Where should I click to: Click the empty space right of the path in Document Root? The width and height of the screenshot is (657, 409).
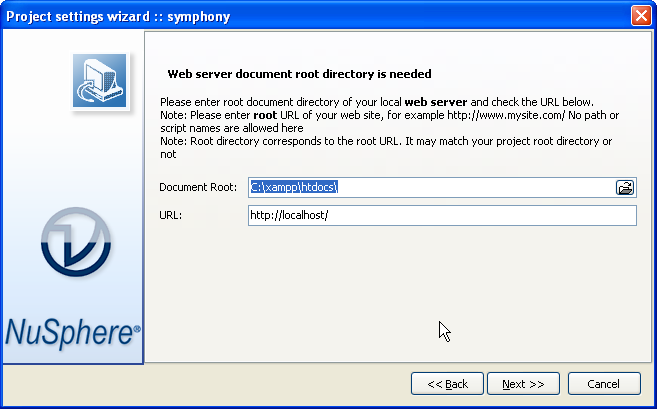(480, 187)
